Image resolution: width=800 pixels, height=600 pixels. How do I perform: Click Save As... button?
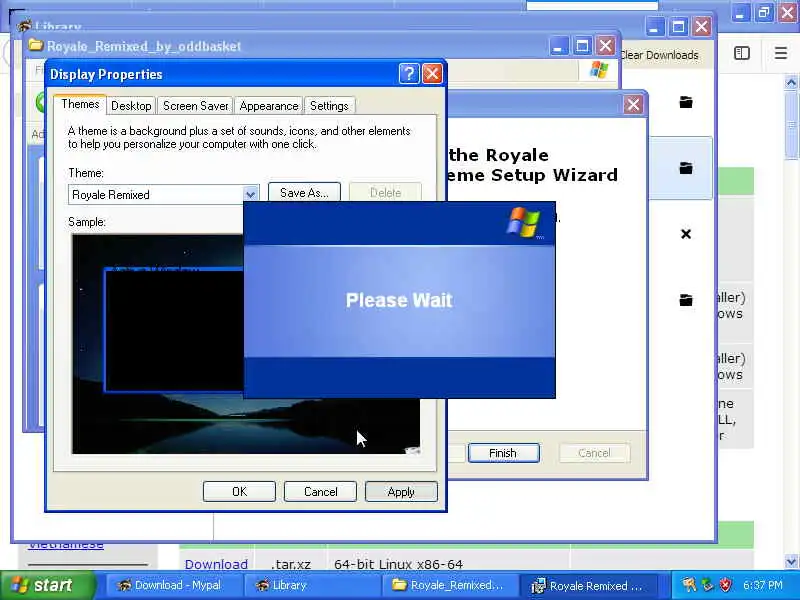(x=304, y=192)
